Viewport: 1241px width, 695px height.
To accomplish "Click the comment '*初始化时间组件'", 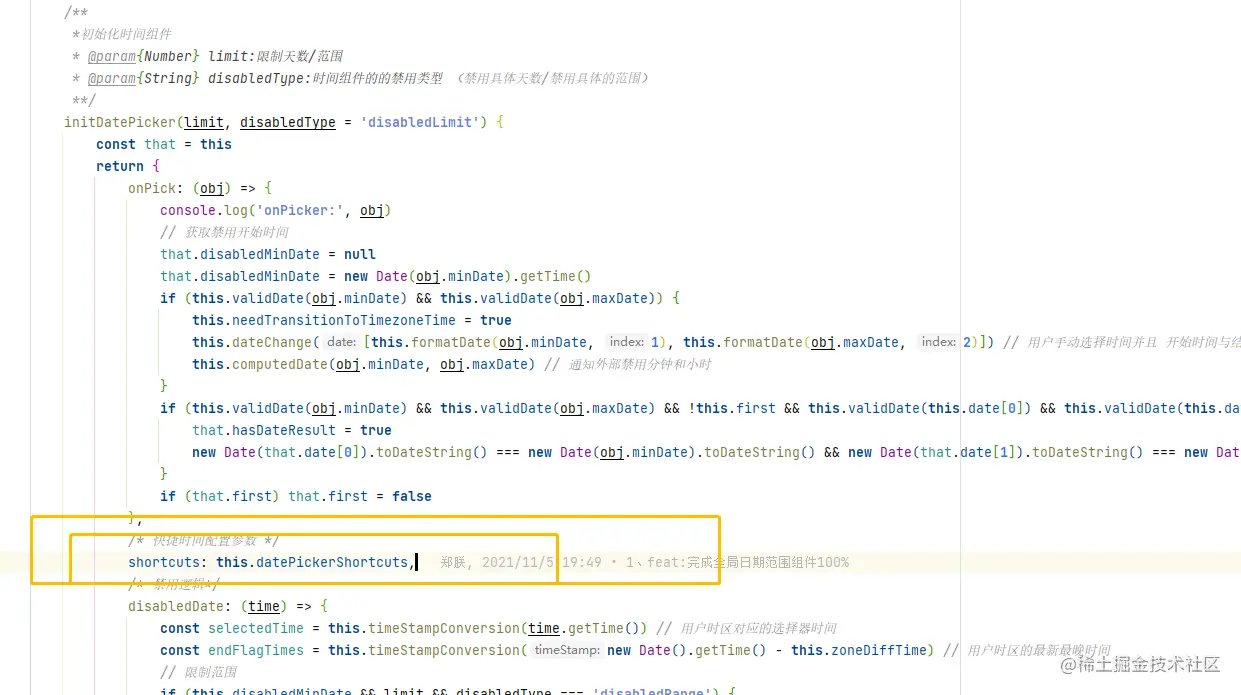I will tap(122, 34).
